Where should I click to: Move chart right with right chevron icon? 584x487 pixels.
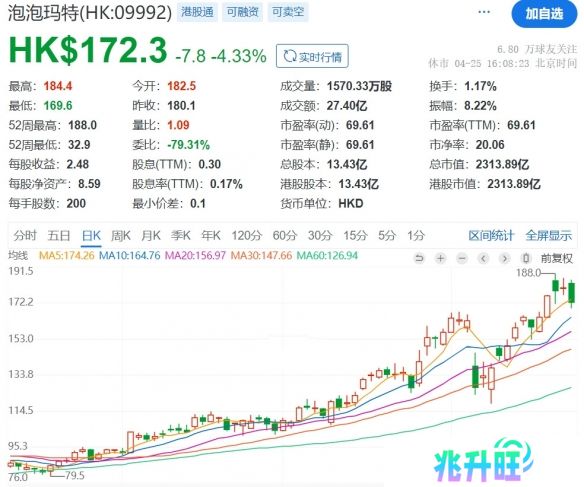pyautogui.click(x=505, y=258)
